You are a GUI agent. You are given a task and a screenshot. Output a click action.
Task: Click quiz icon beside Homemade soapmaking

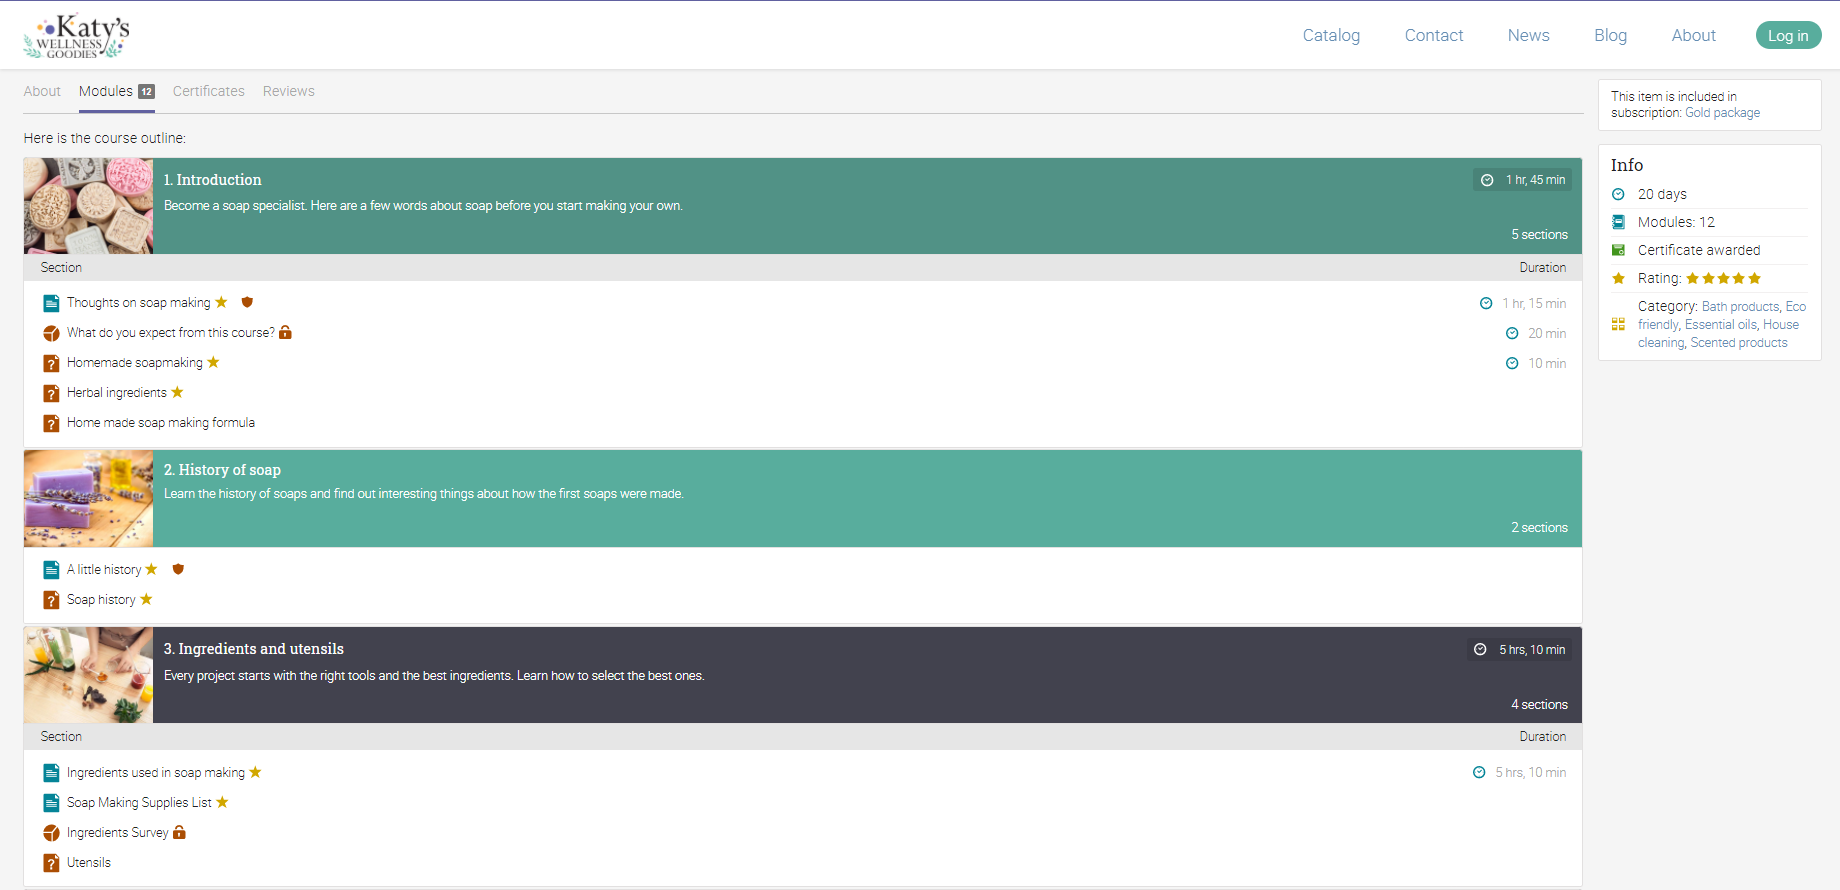(x=51, y=363)
